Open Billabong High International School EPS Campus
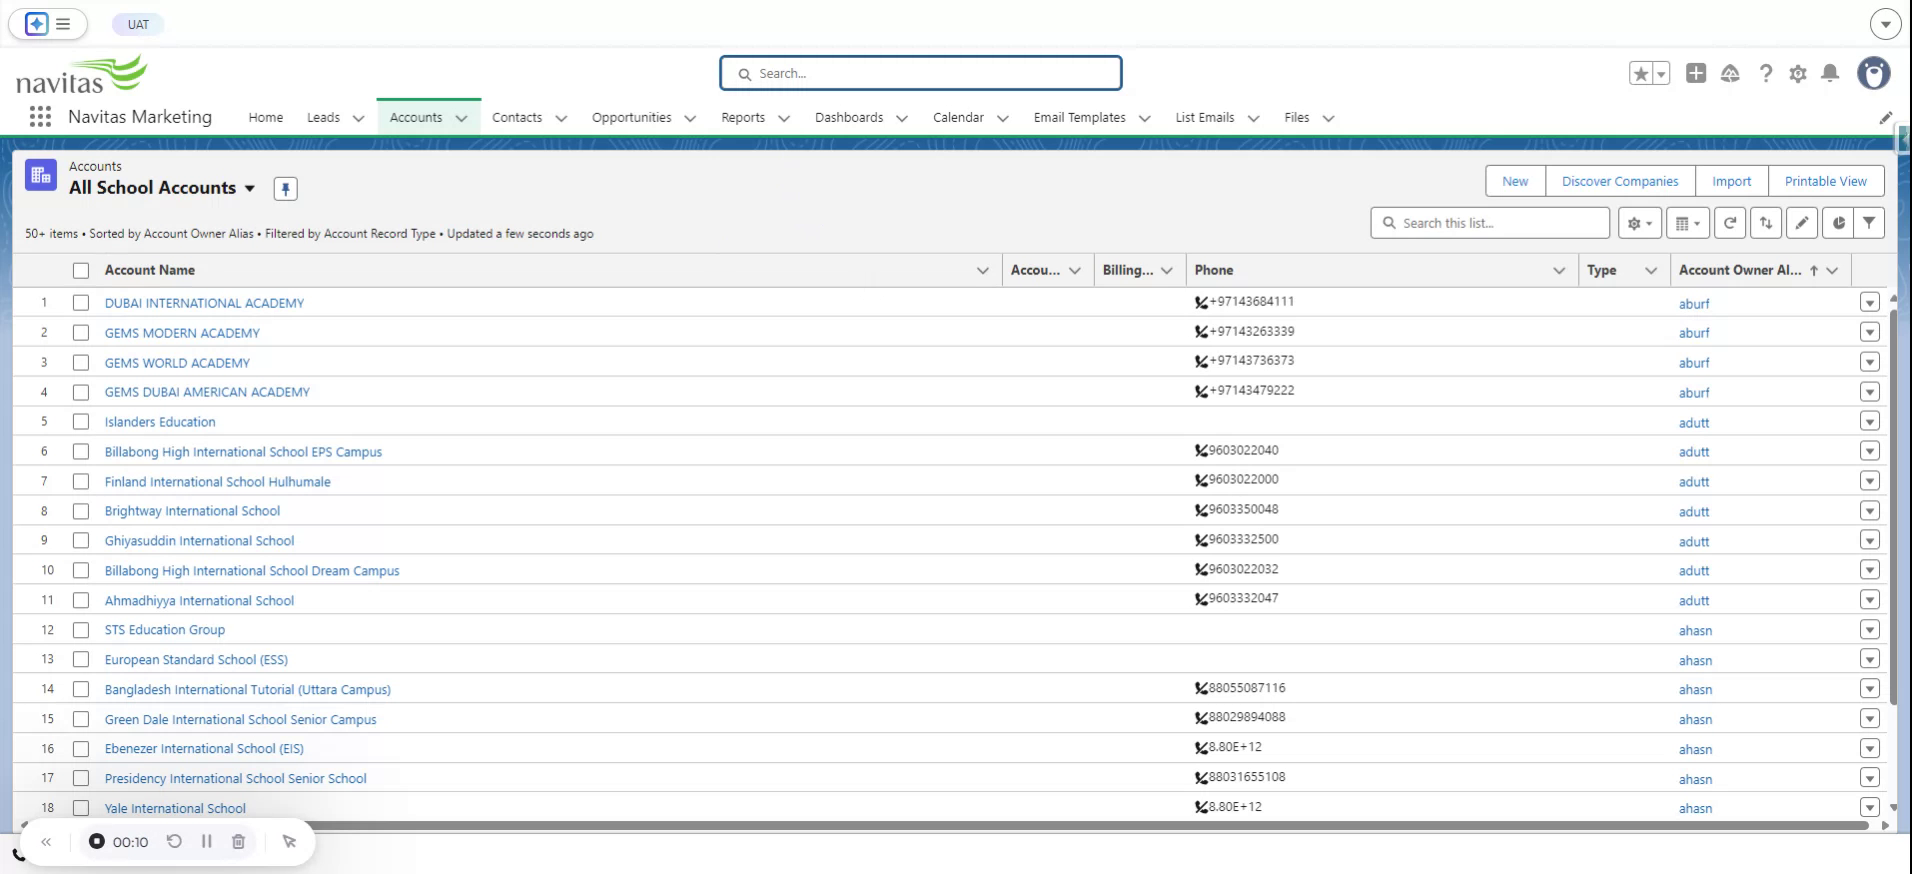The height and width of the screenshot is (874, 1912). point(243,452)
